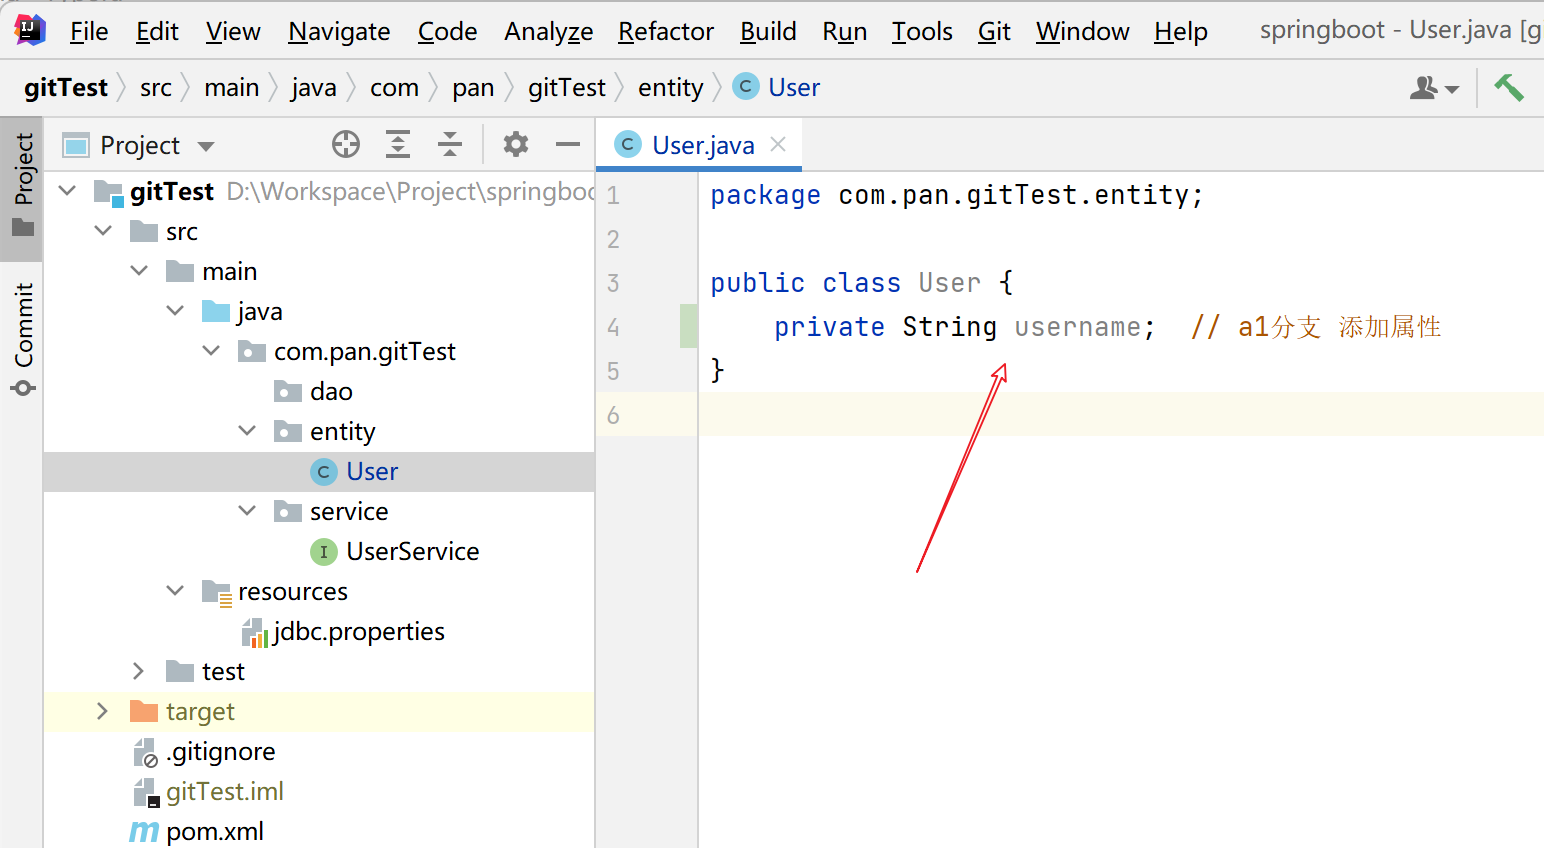Open the Git menu
This screenshot has height=848, width=1544.
[993, 32]
